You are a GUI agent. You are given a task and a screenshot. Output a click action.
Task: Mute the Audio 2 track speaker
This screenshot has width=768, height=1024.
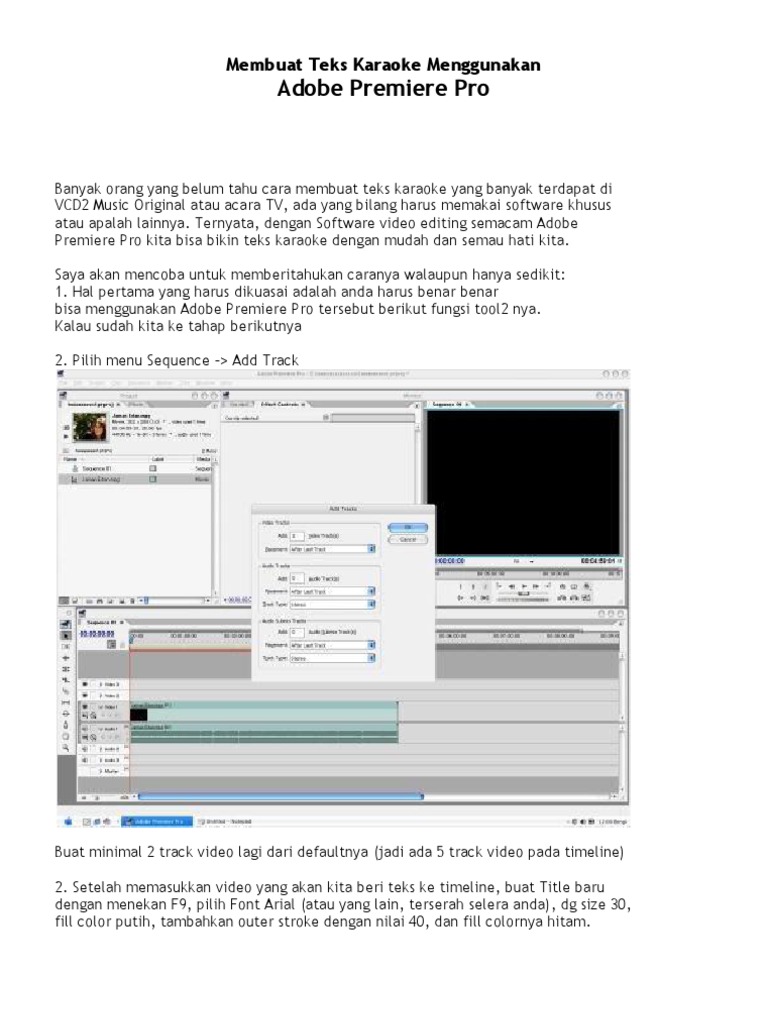85,748
